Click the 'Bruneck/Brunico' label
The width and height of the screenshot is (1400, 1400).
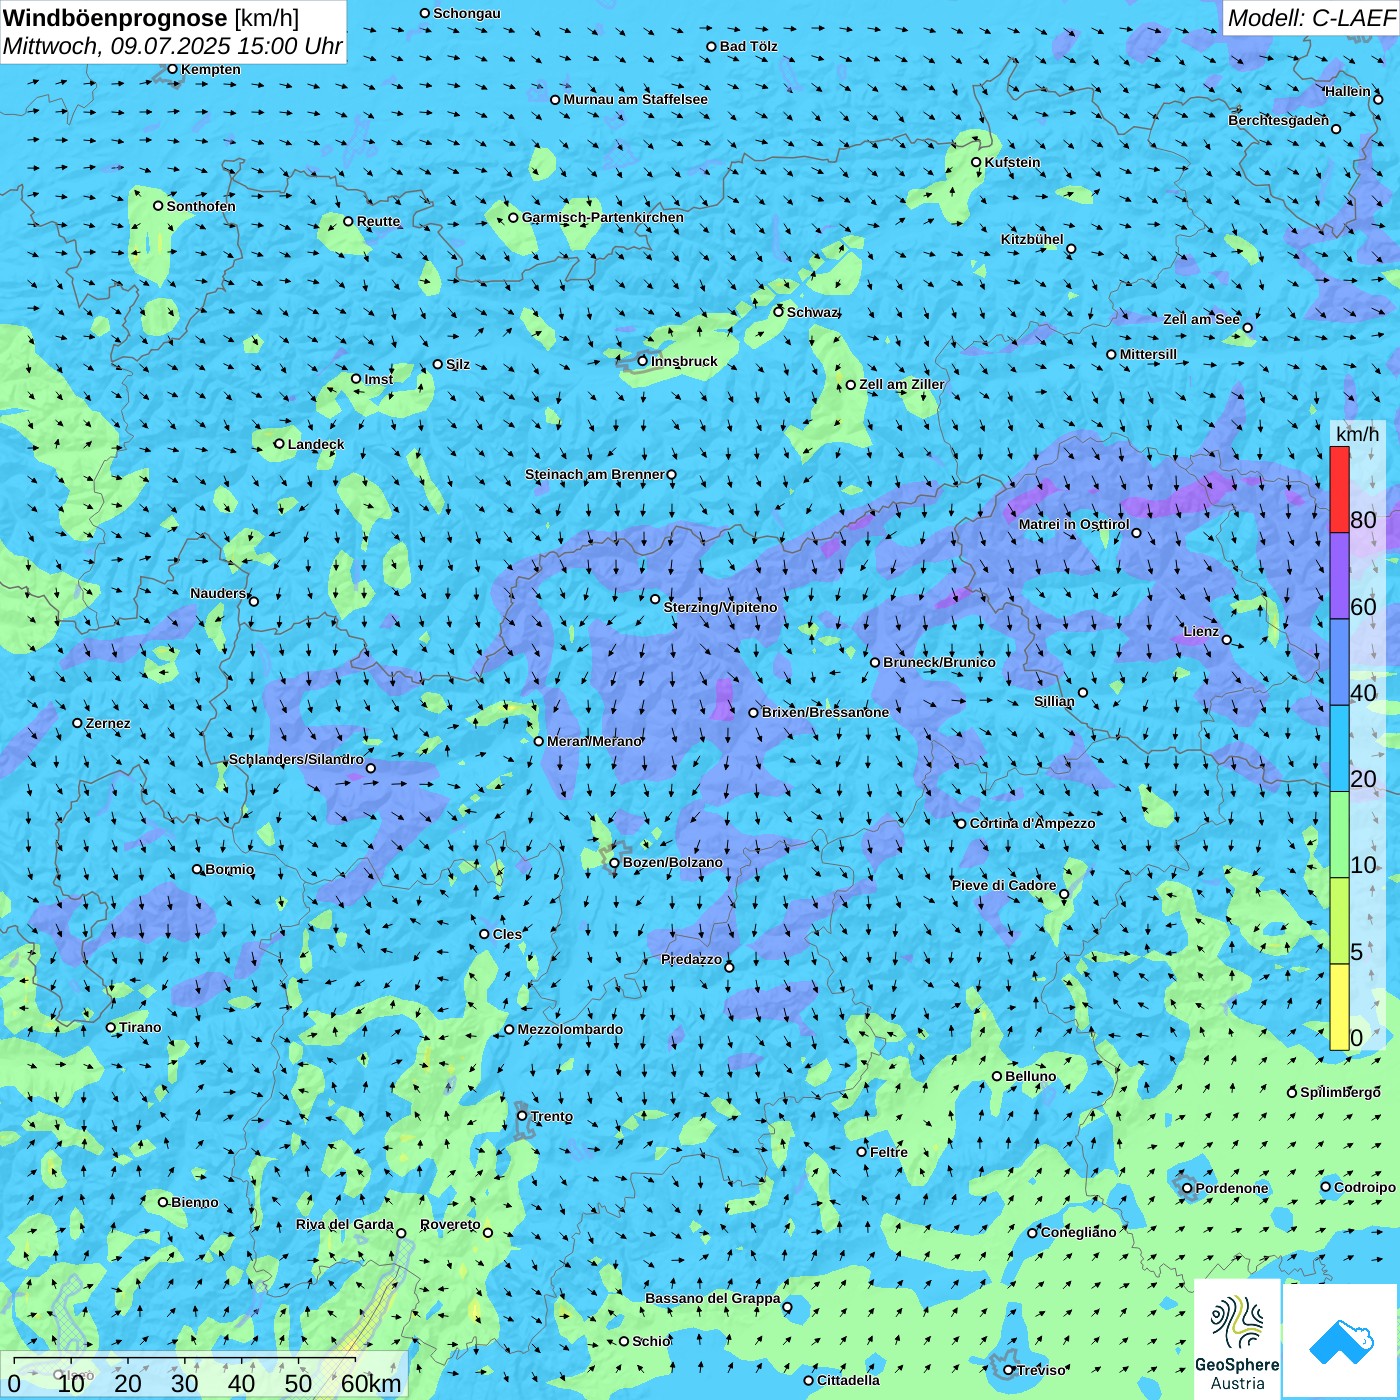[939, 662]
